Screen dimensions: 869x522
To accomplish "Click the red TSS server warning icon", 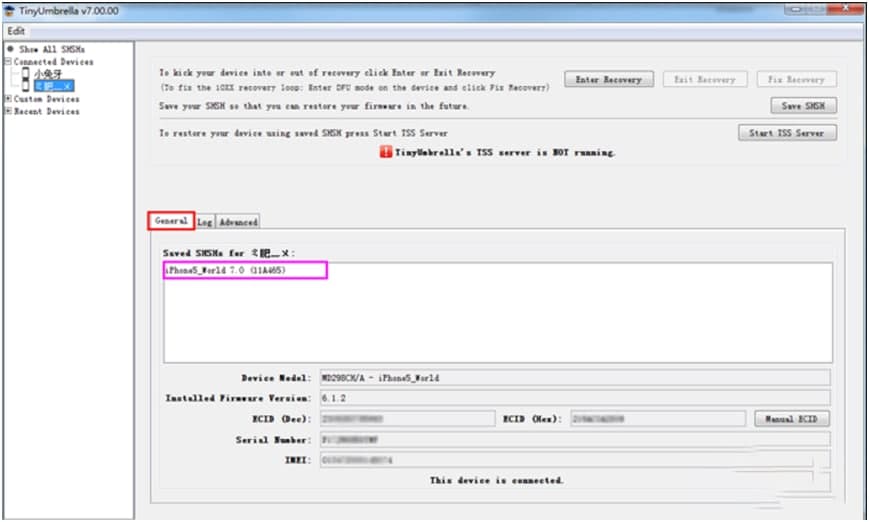I will click(x=386, y=152).
